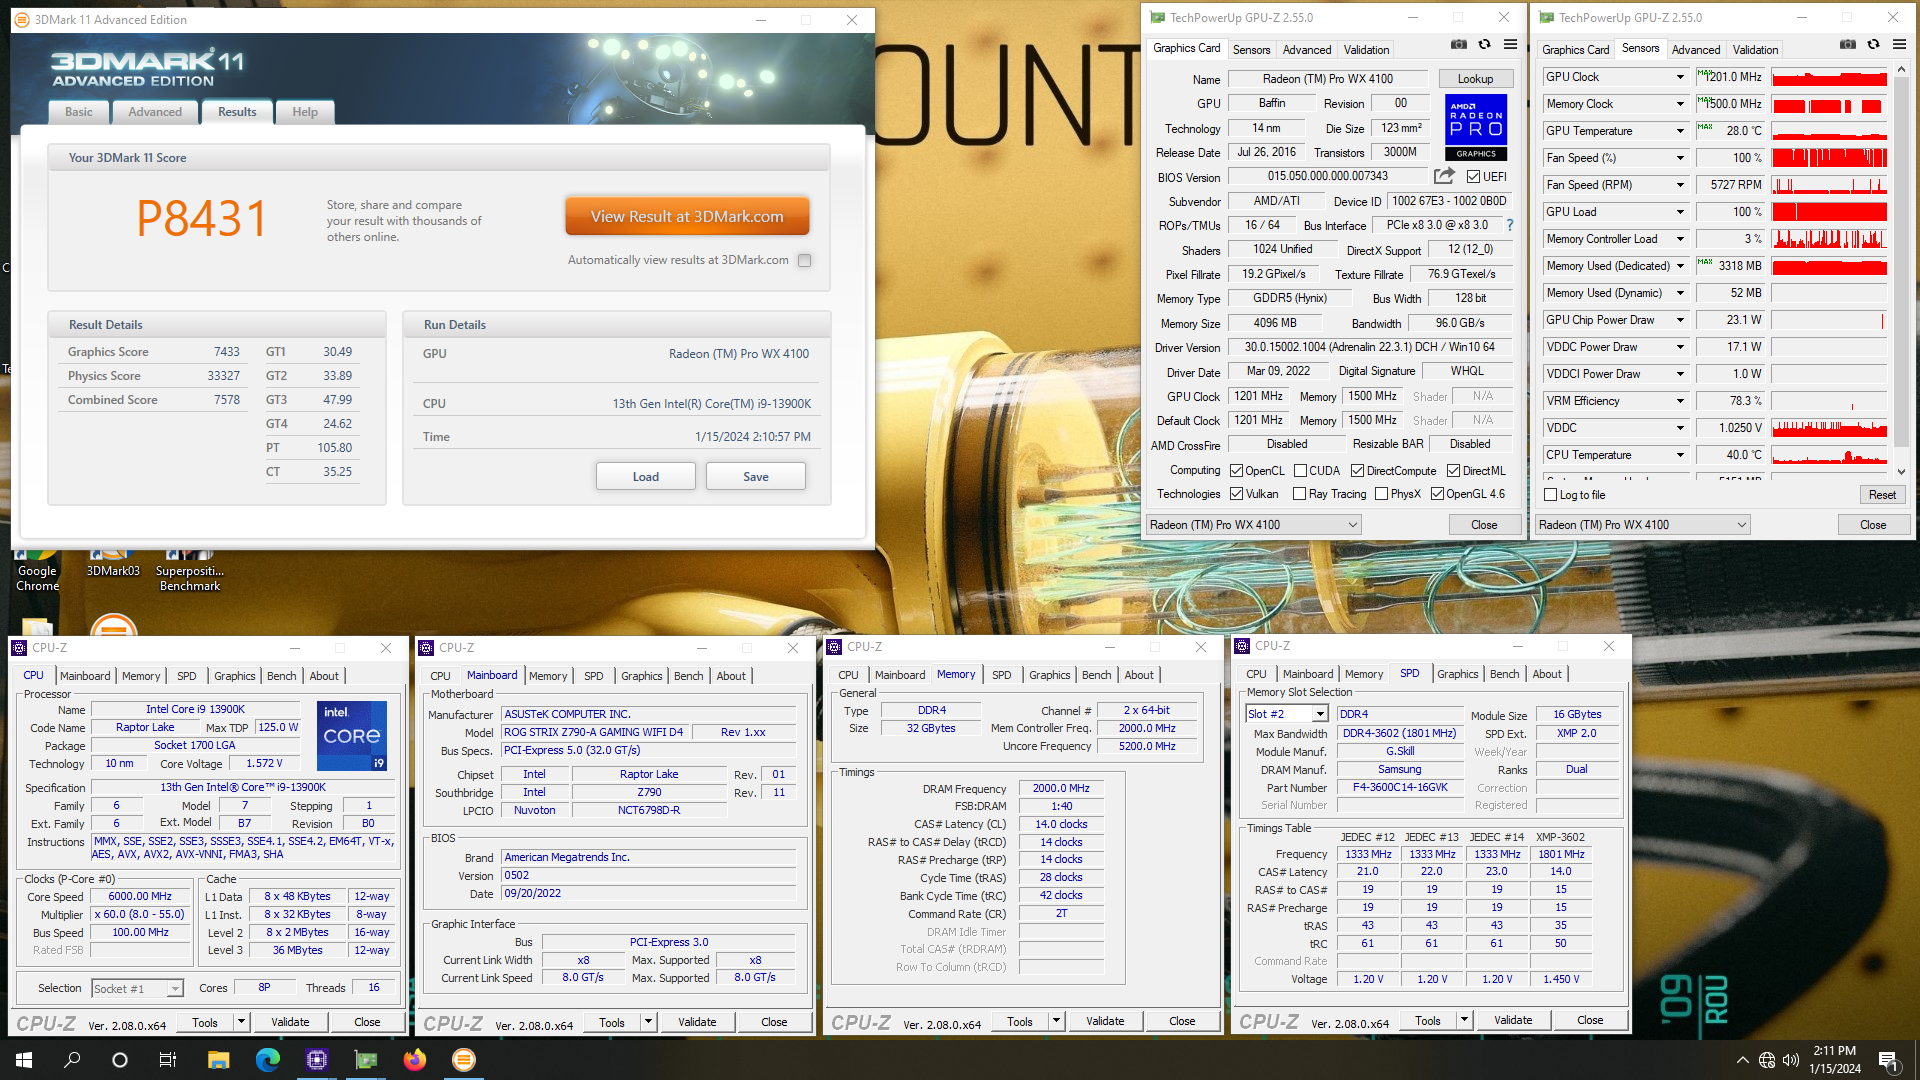Toggle the Vulkan checkbox
The height and width of the screenshot is (1080, 1920).
click(1237, 494)
